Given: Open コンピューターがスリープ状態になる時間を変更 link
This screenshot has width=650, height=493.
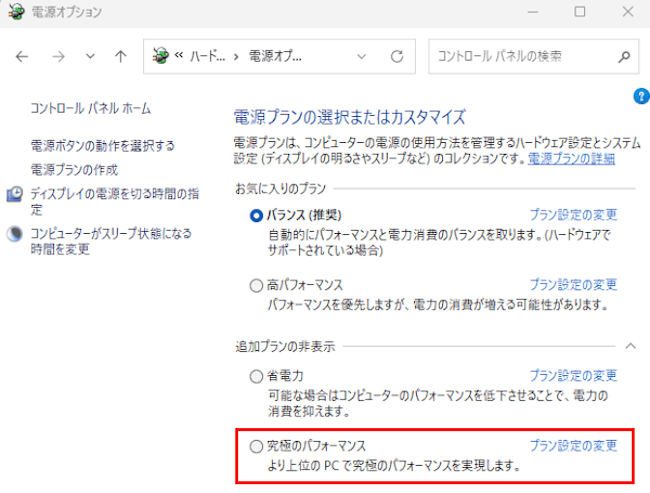Looking at the screenshot, I should [x=111, y=241].
